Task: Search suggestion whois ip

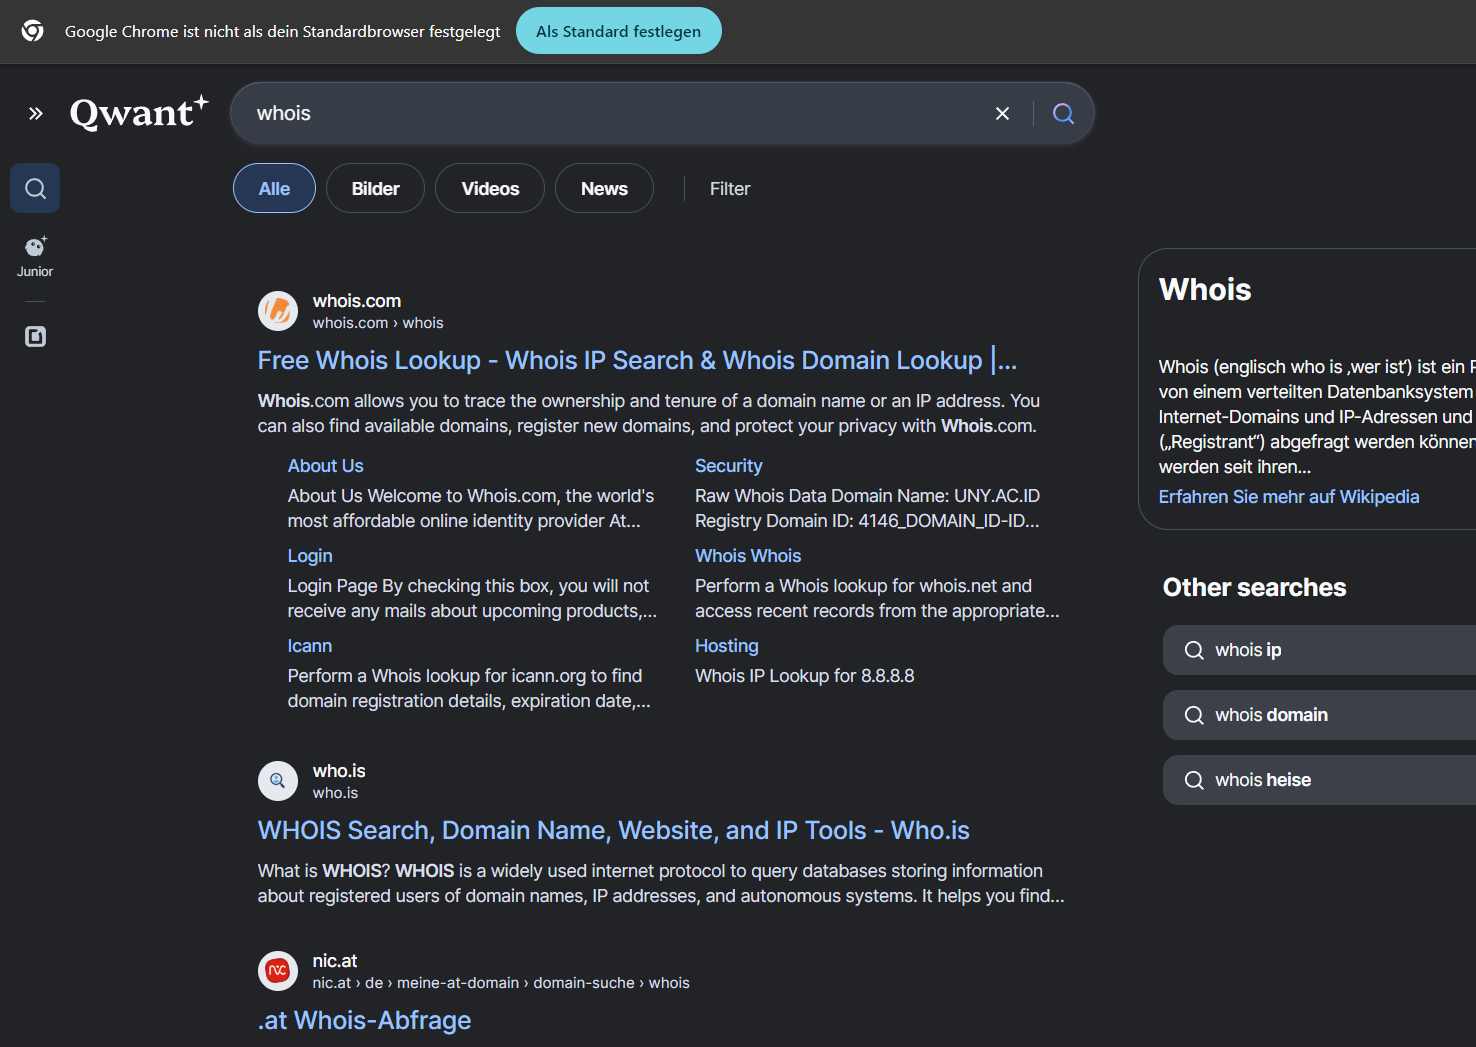Action: pyautogui.click(x=1319, y=650)
